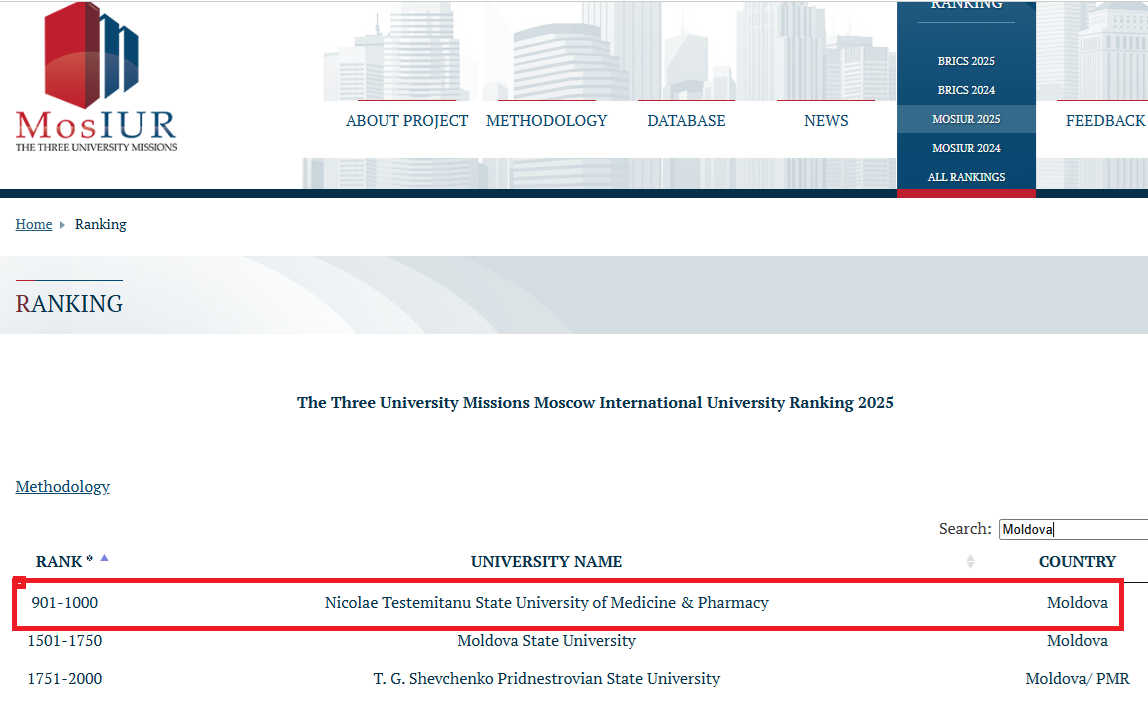Image resolution: width=1148 pixels, height=713 pixels.
Task: Select the Moldova State University row
Action: click(x=546, y=641)
